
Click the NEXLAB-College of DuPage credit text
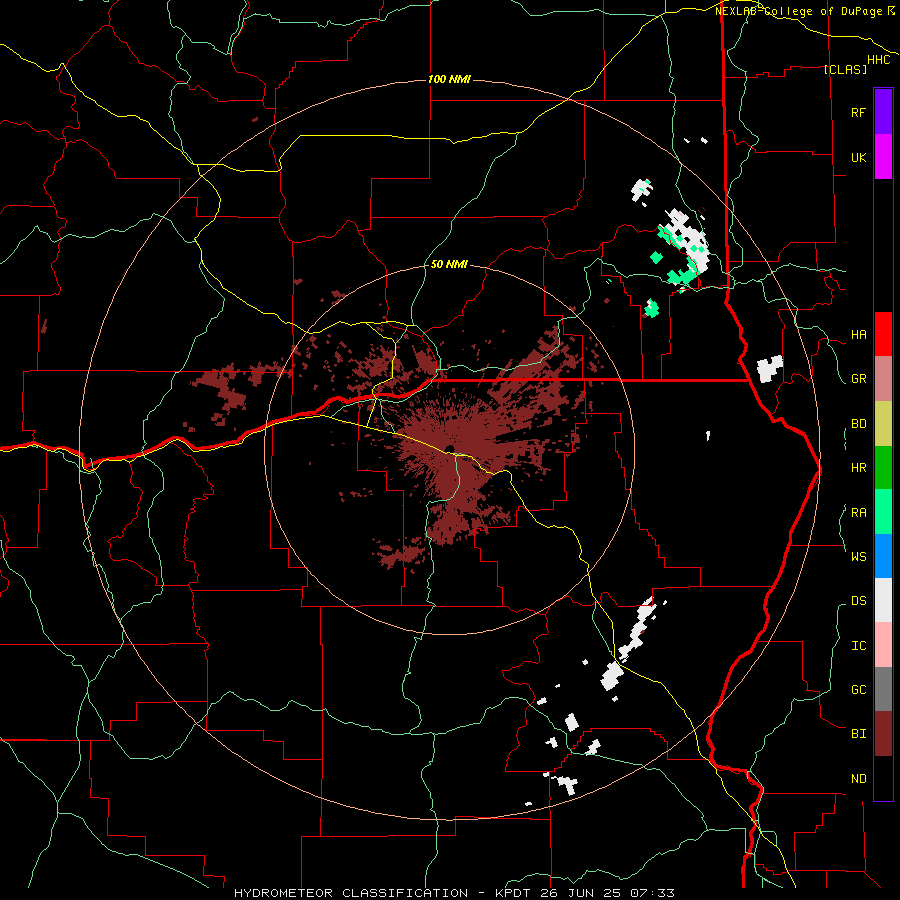801,11
